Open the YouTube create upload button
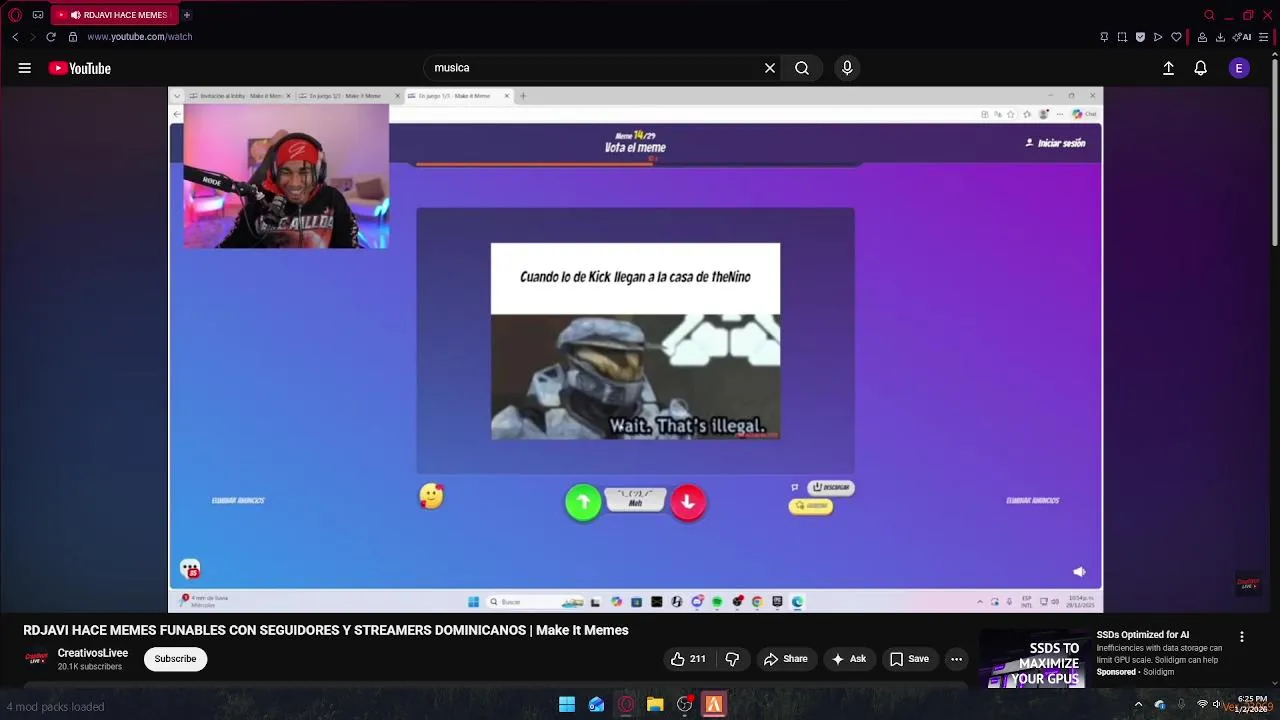This screenshot has height=720, width=1280. (x=1168, y=68)
